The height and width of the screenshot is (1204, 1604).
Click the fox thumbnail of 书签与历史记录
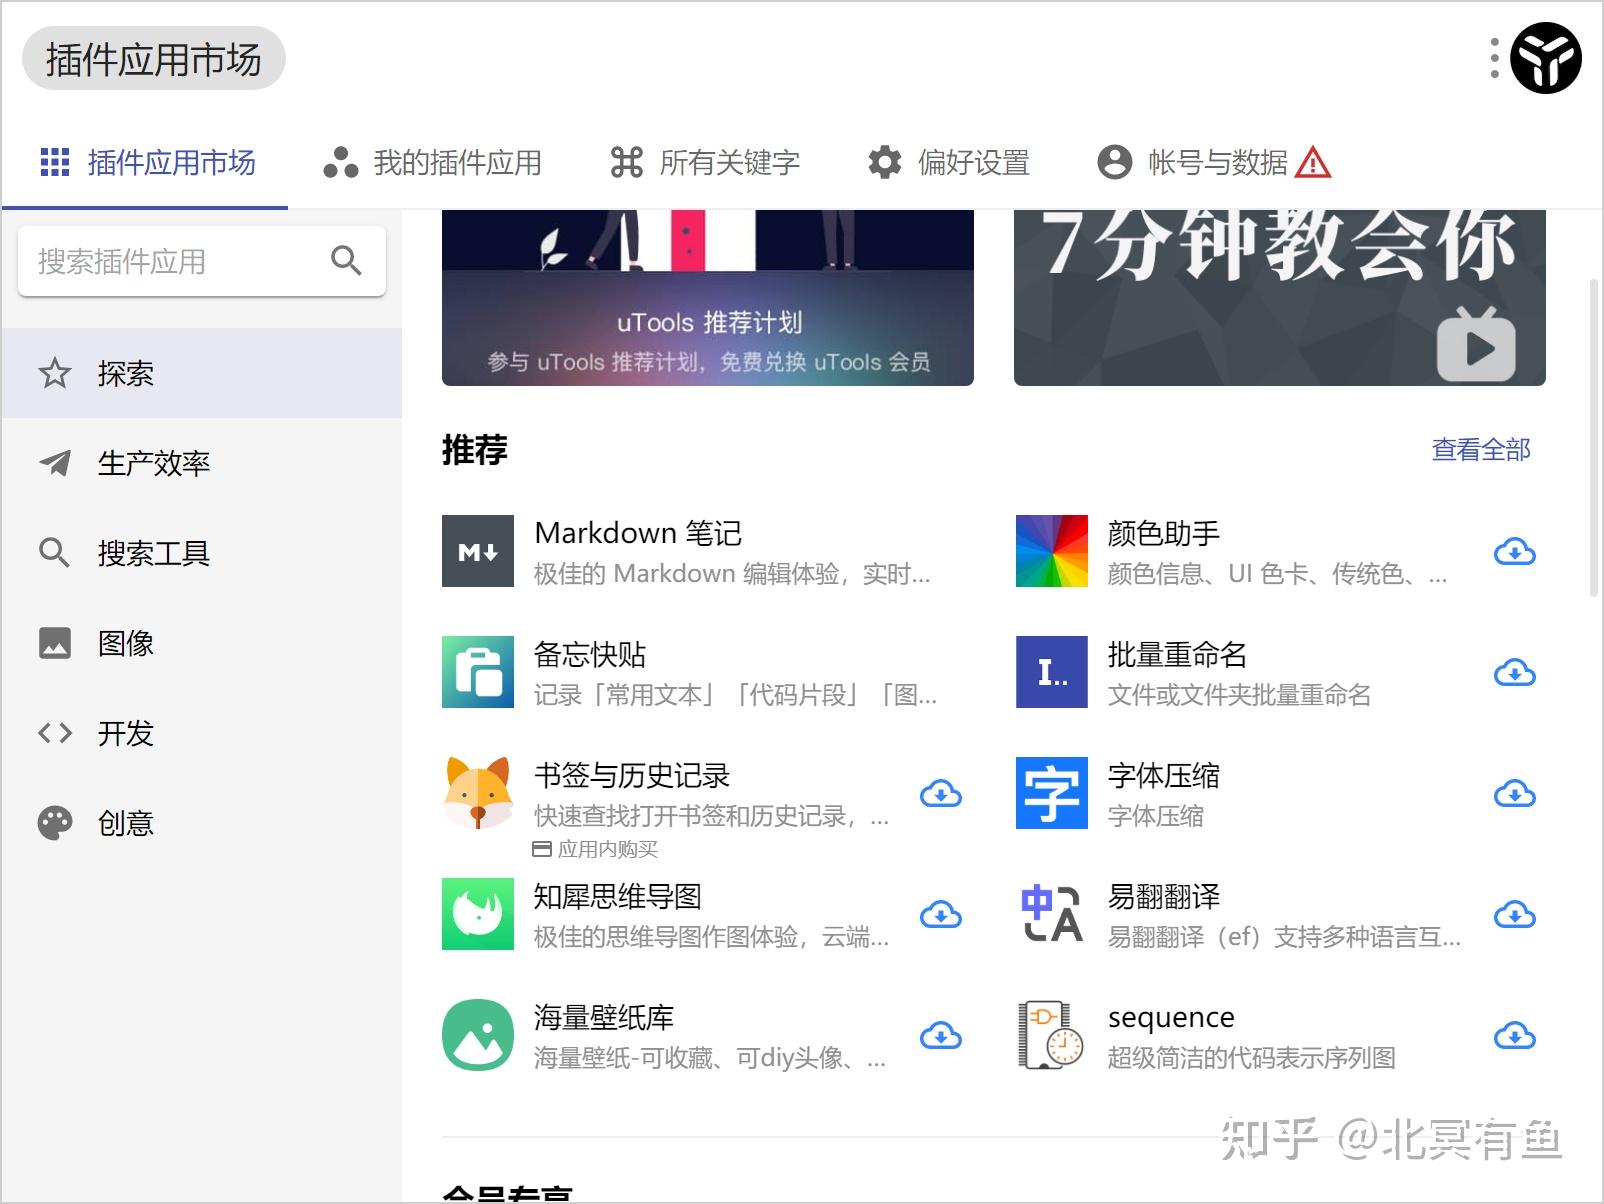click(x=477, y=794)
